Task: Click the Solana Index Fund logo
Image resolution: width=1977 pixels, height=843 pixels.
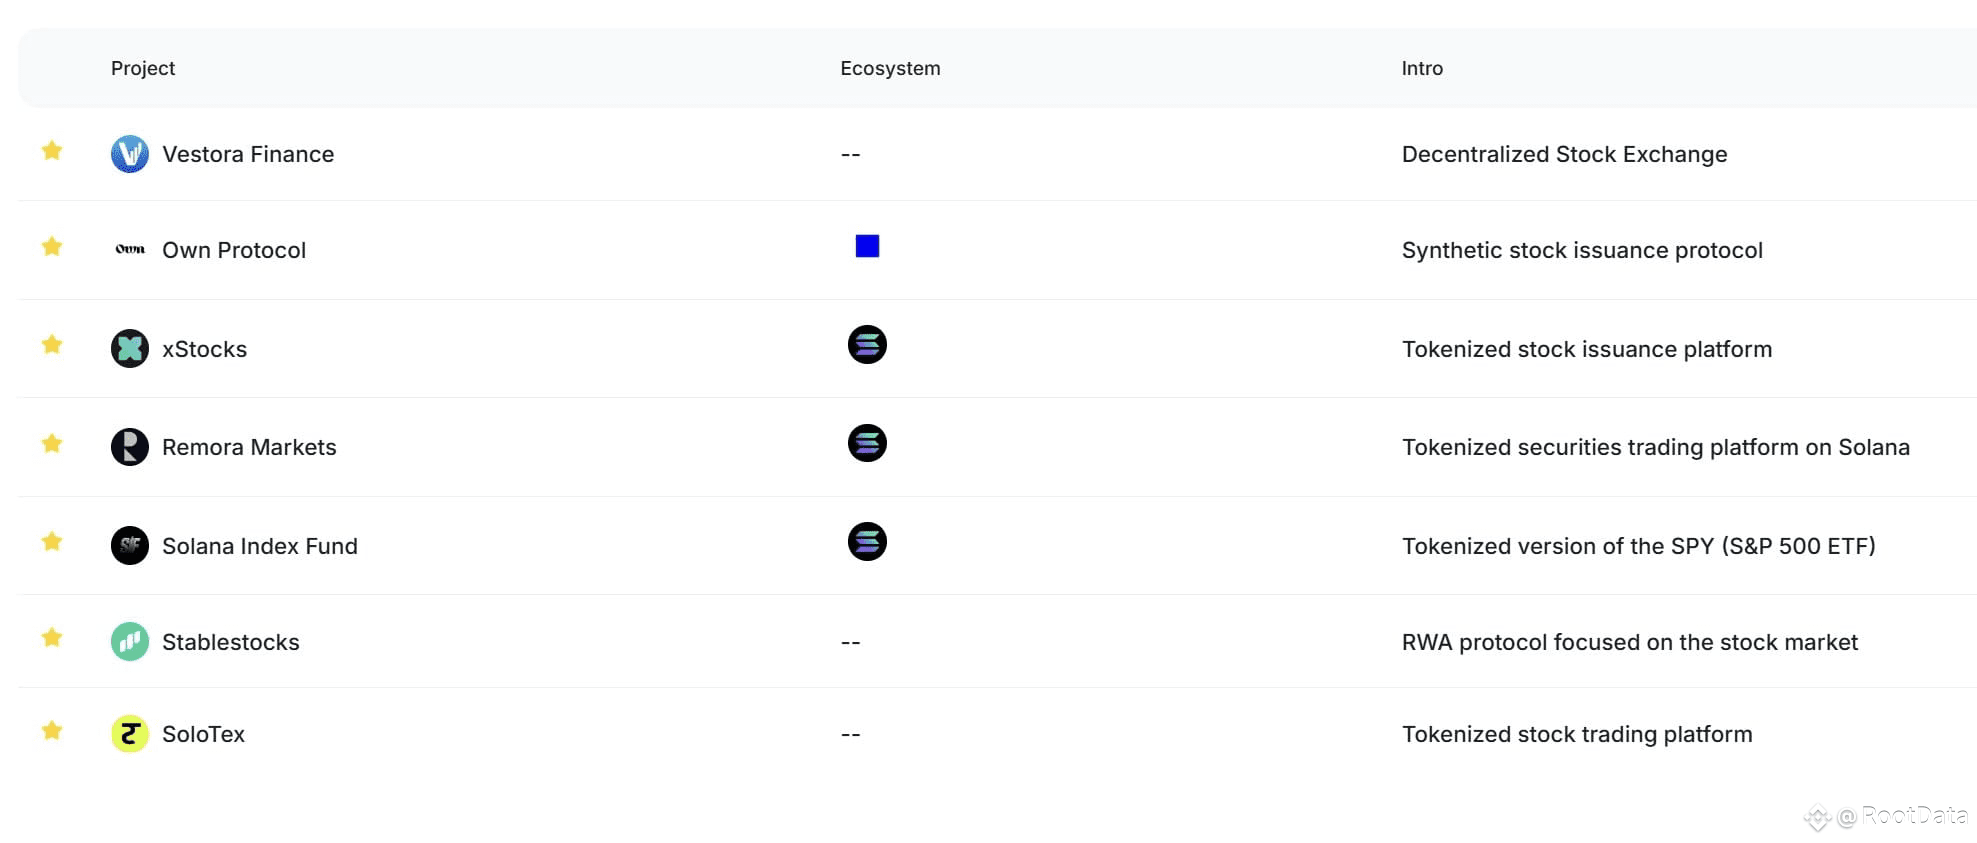Action: point(129,545)
